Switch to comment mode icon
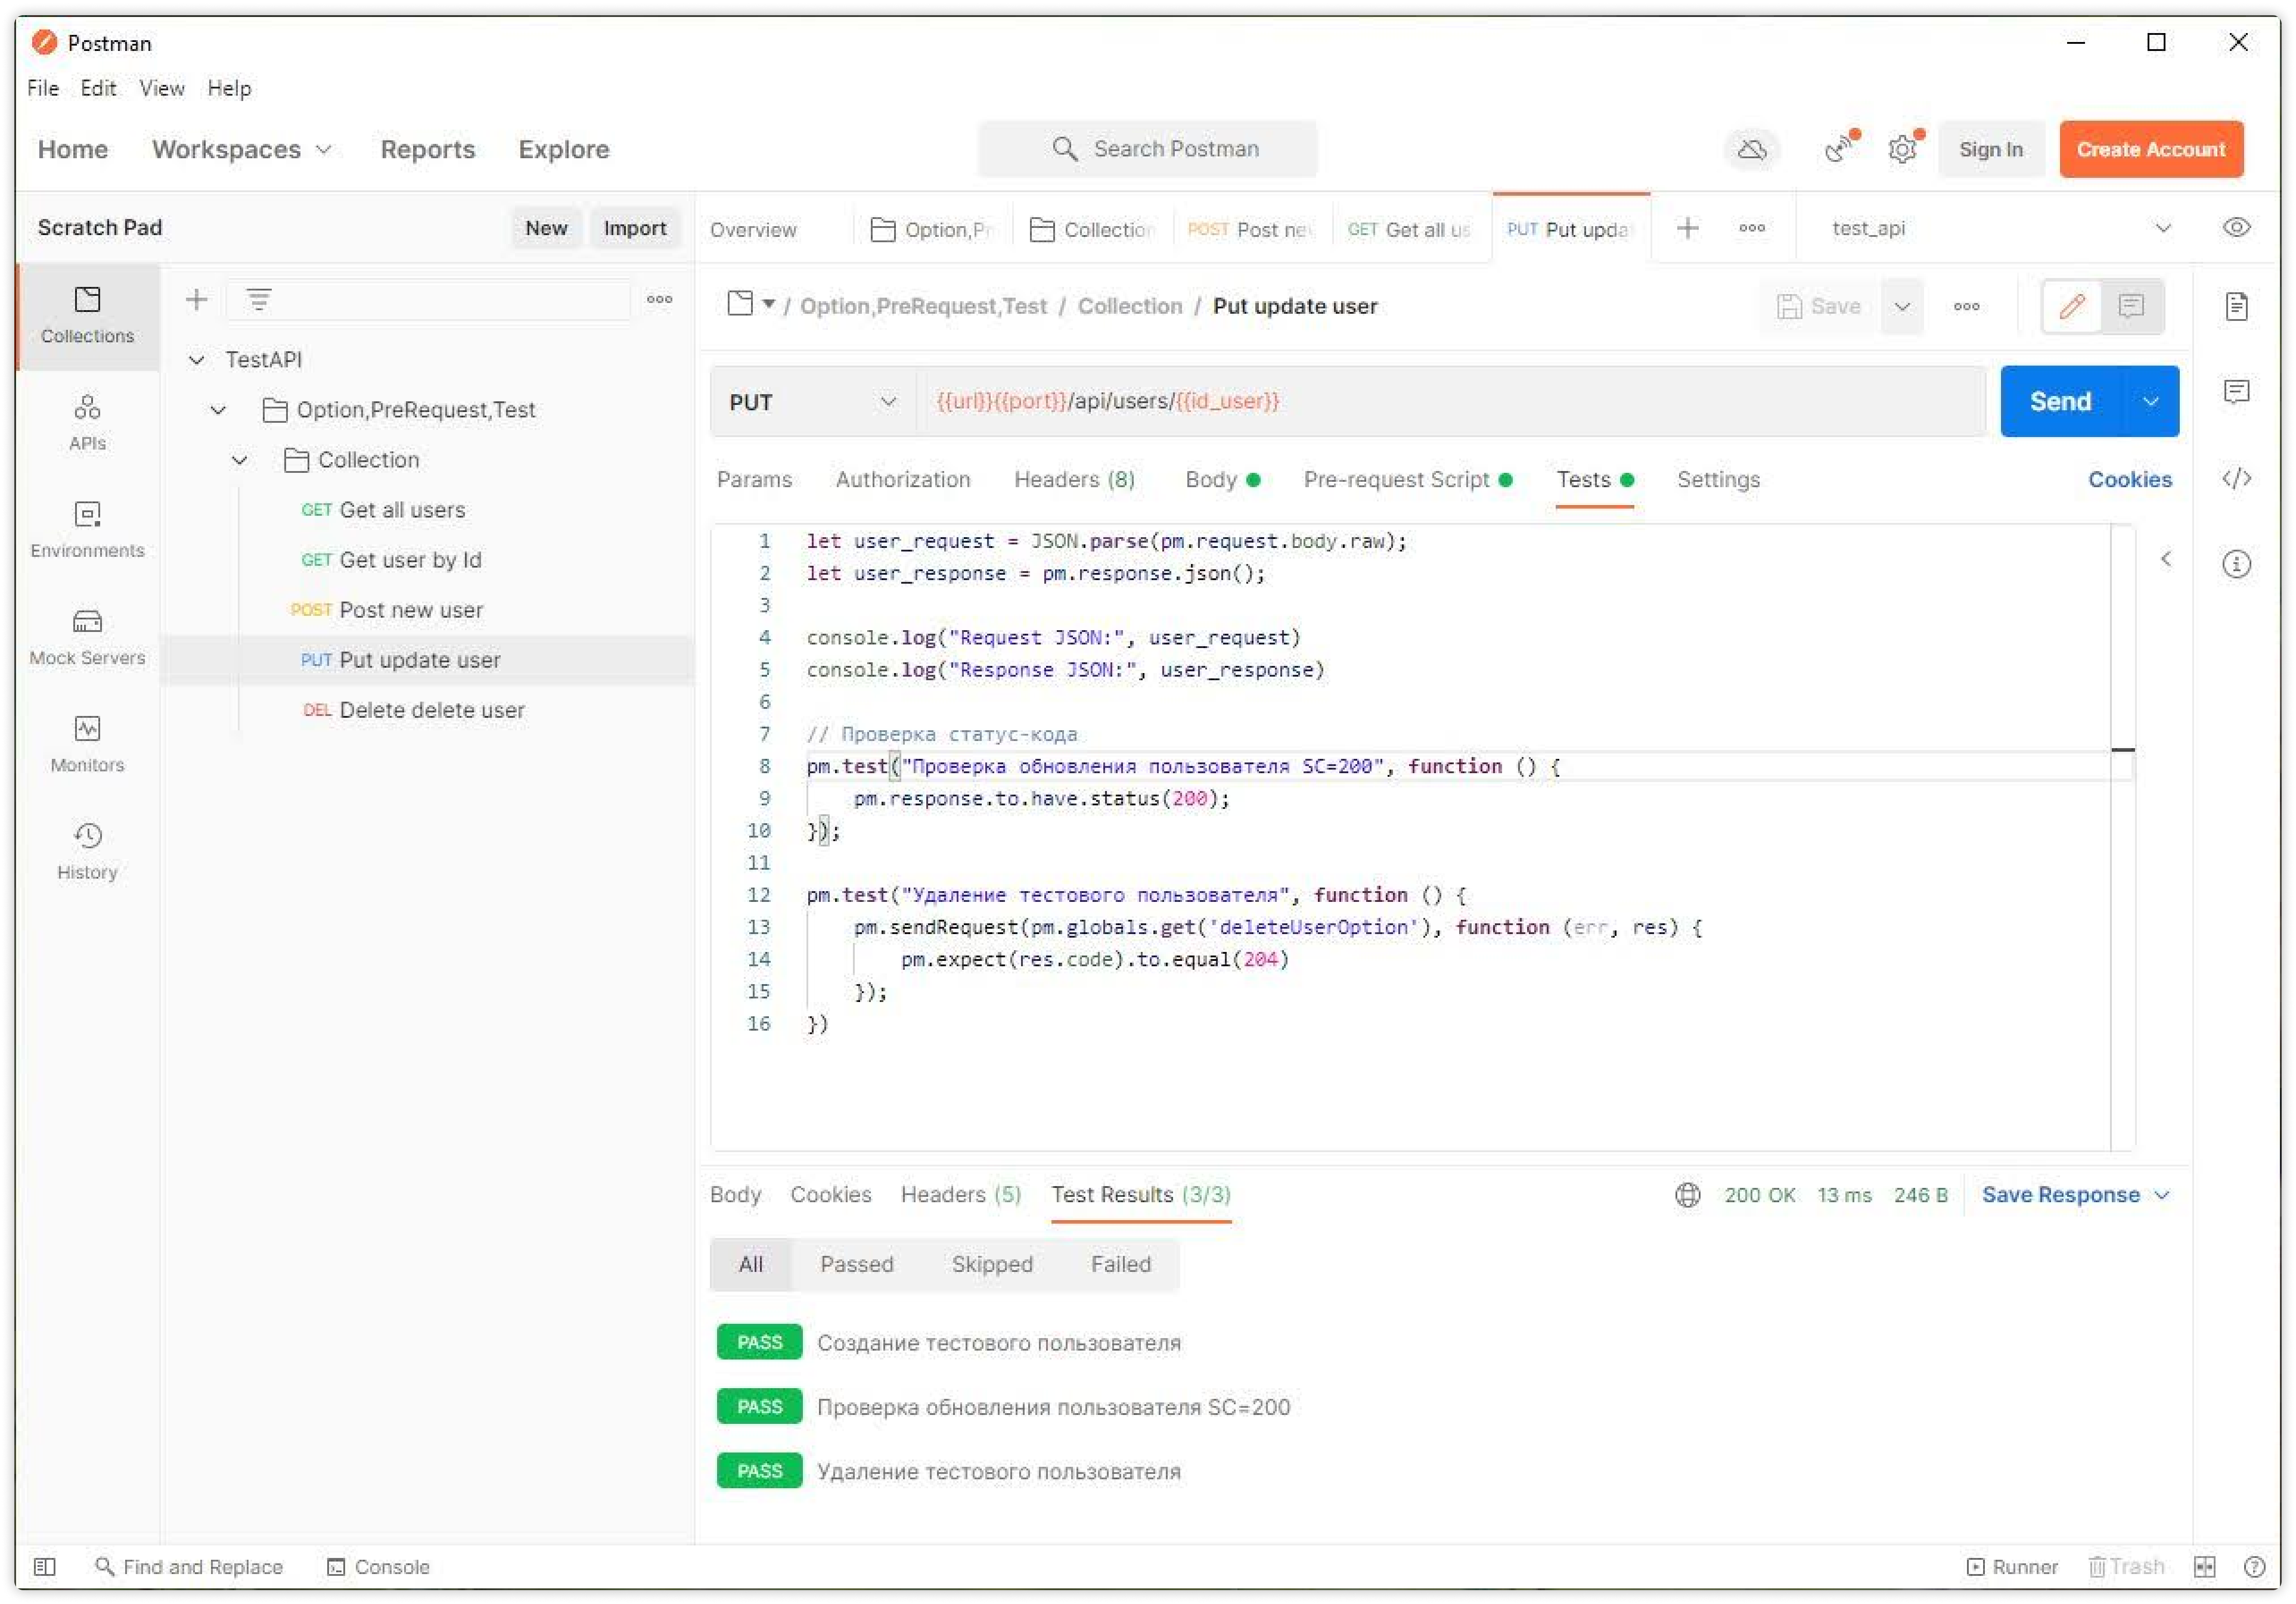 tap(2131, 306)
